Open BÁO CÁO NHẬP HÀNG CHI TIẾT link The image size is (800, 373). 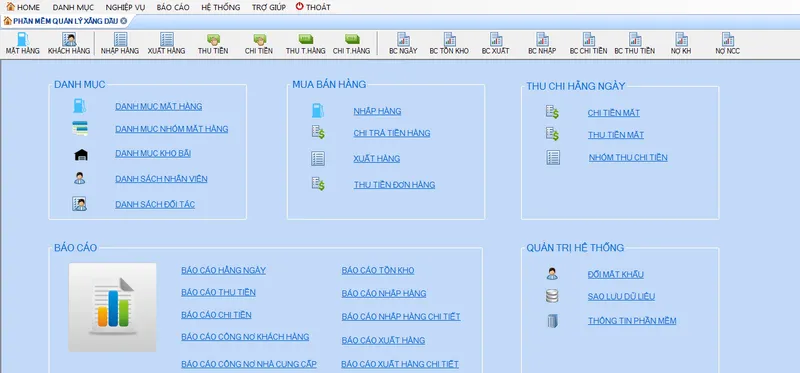pyautogui.click(x=401, y=317)
